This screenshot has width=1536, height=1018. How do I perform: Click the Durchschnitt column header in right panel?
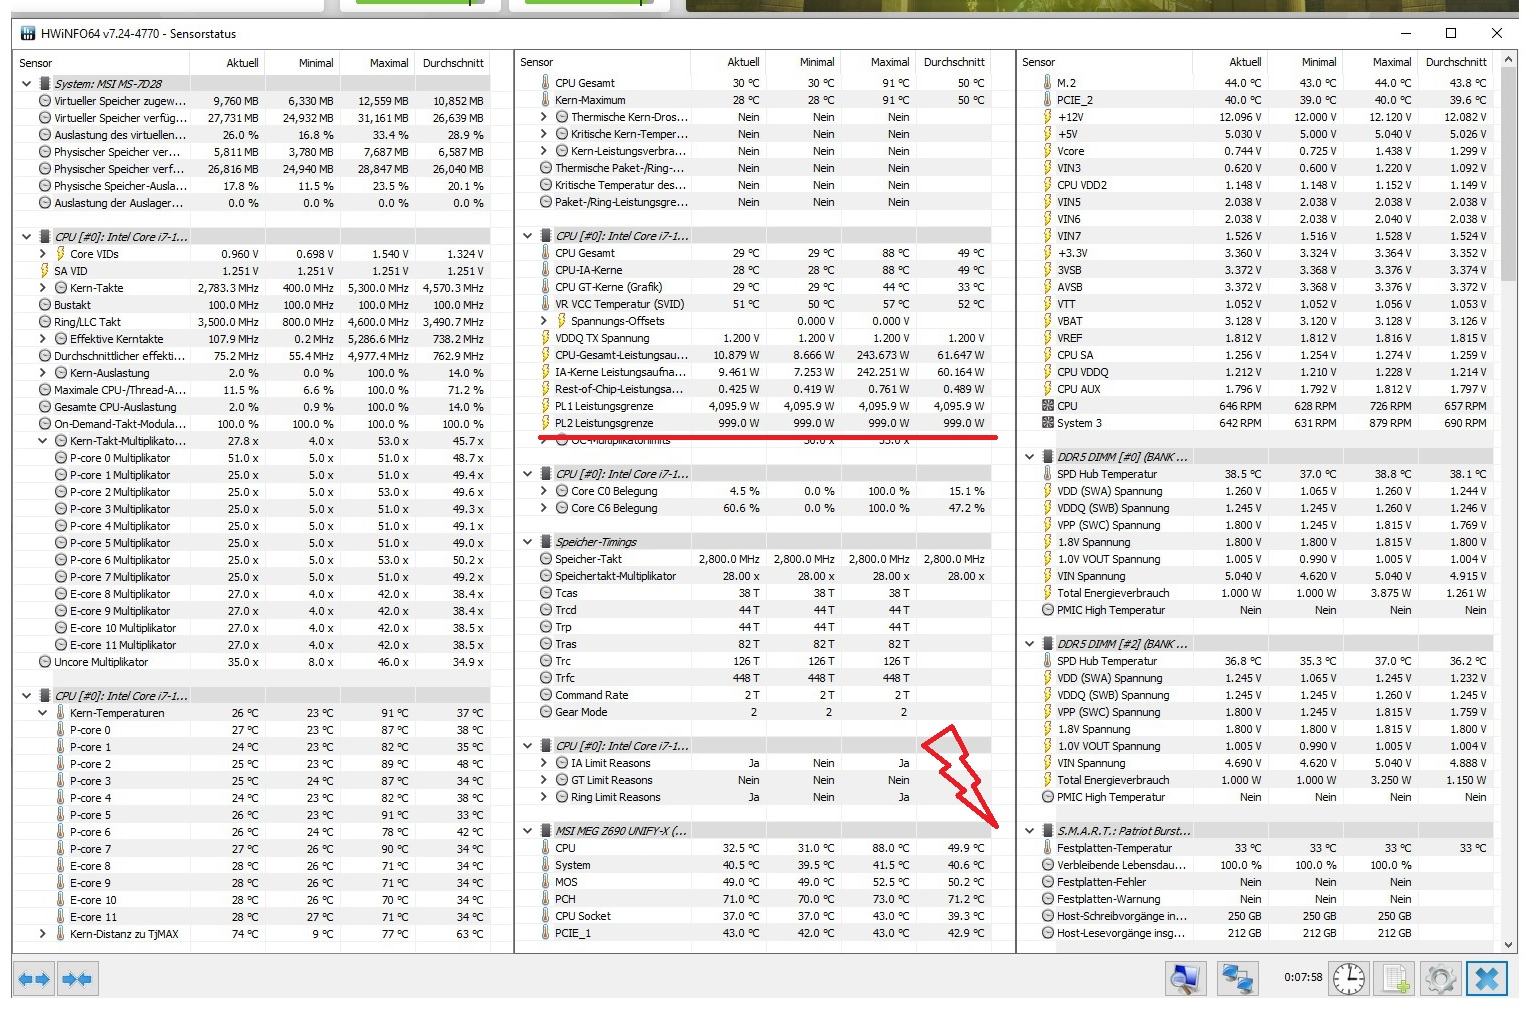(x=1455, y=62)
